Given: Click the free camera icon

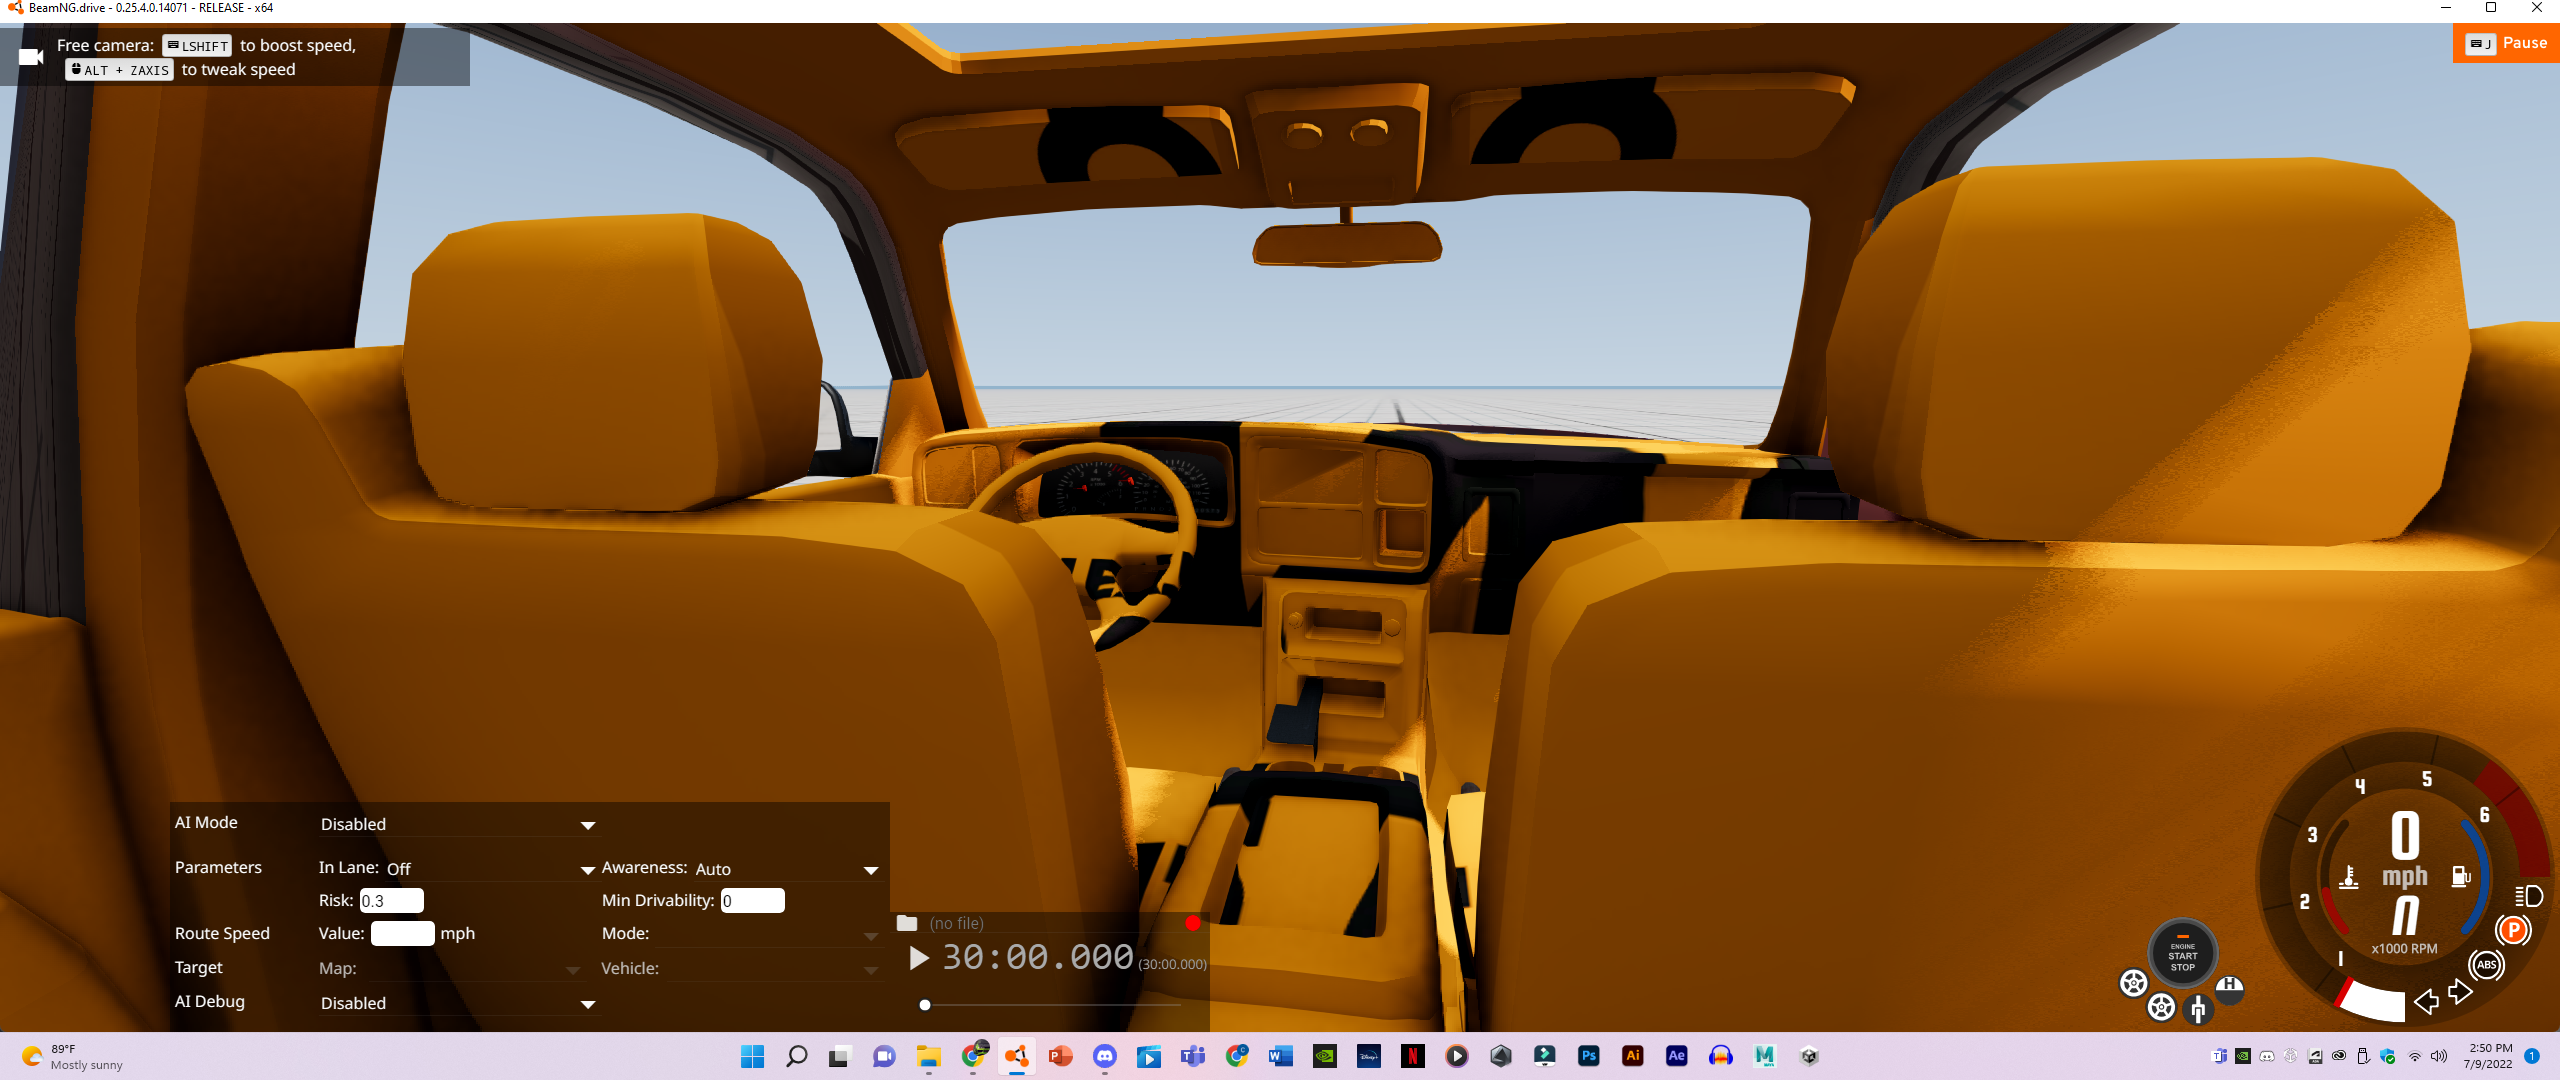Looking at the screenshot, I should point(31,57).
